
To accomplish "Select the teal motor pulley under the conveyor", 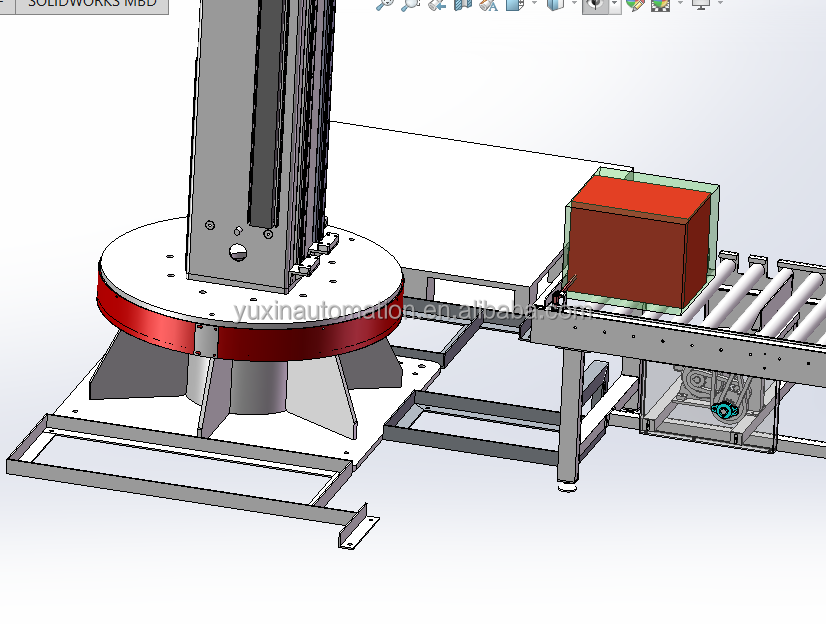I will (x=723, y=410).
